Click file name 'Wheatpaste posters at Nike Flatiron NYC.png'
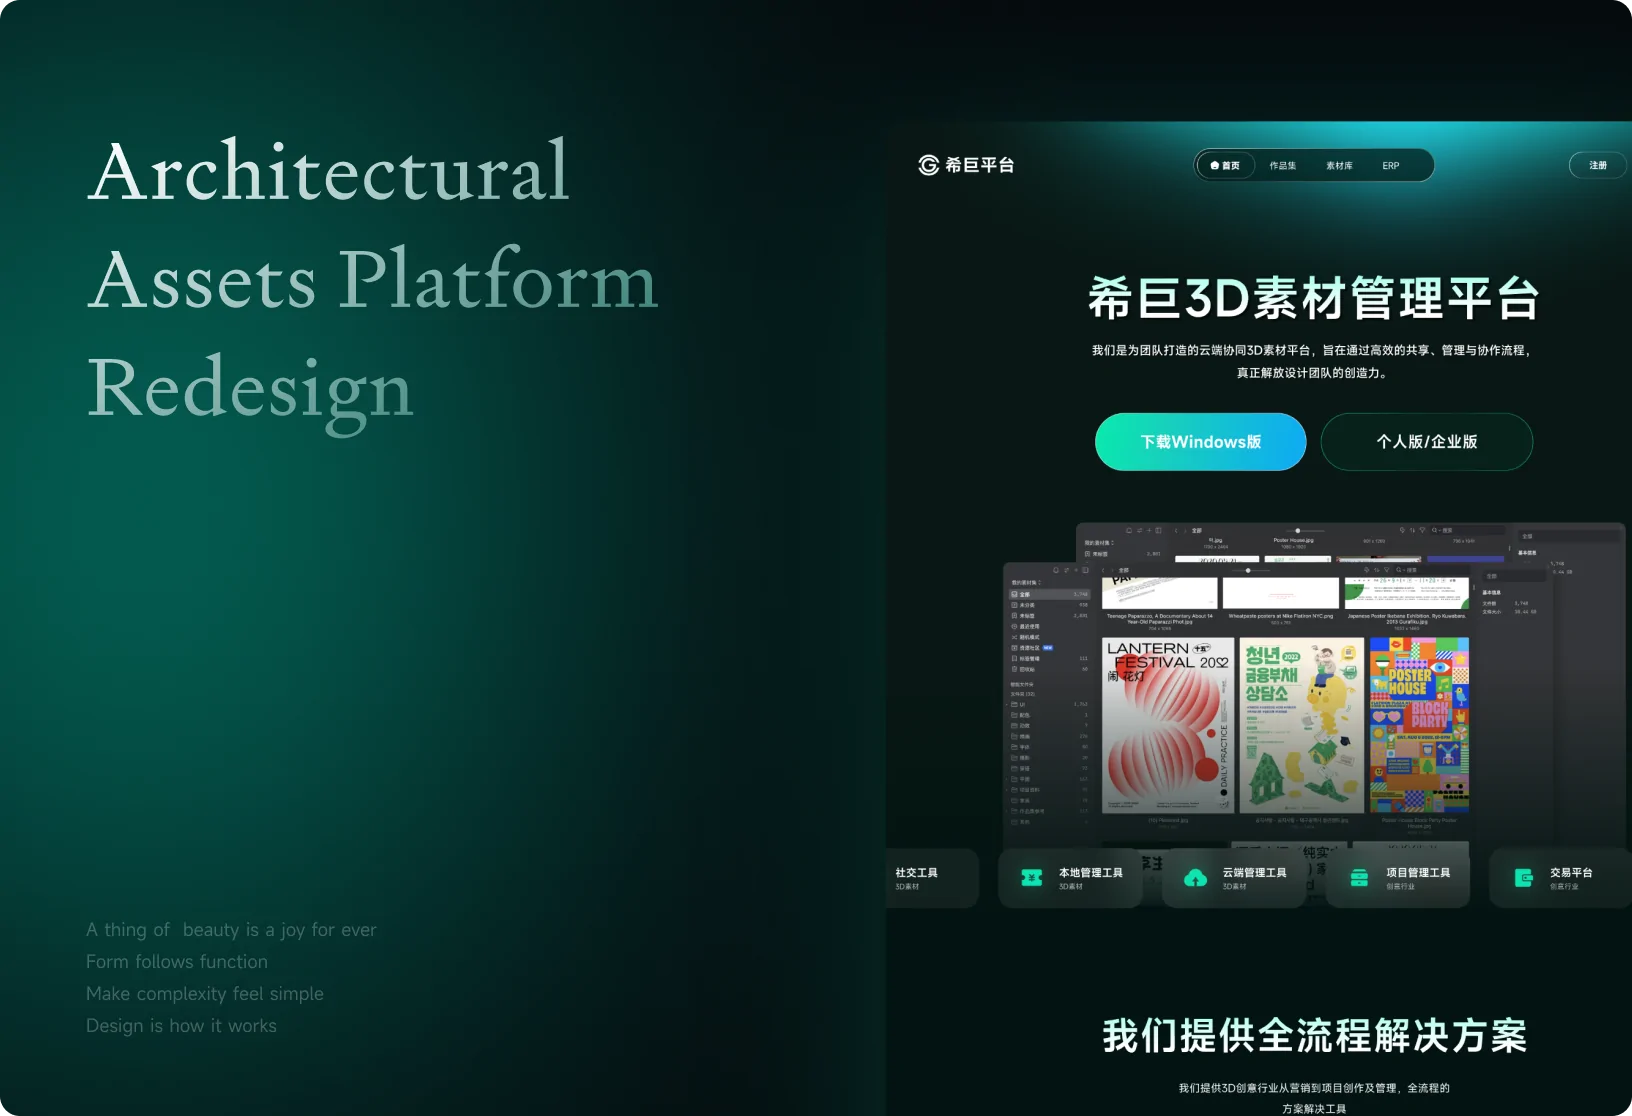Screen dimensions: 1632x1116 point(1281,616)
